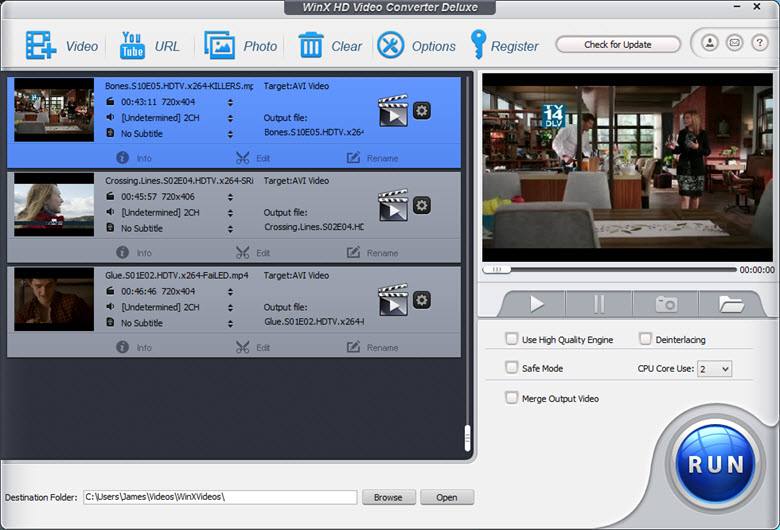
Task: Open the YouTube URL downloader icon
Action: [132, 46]
